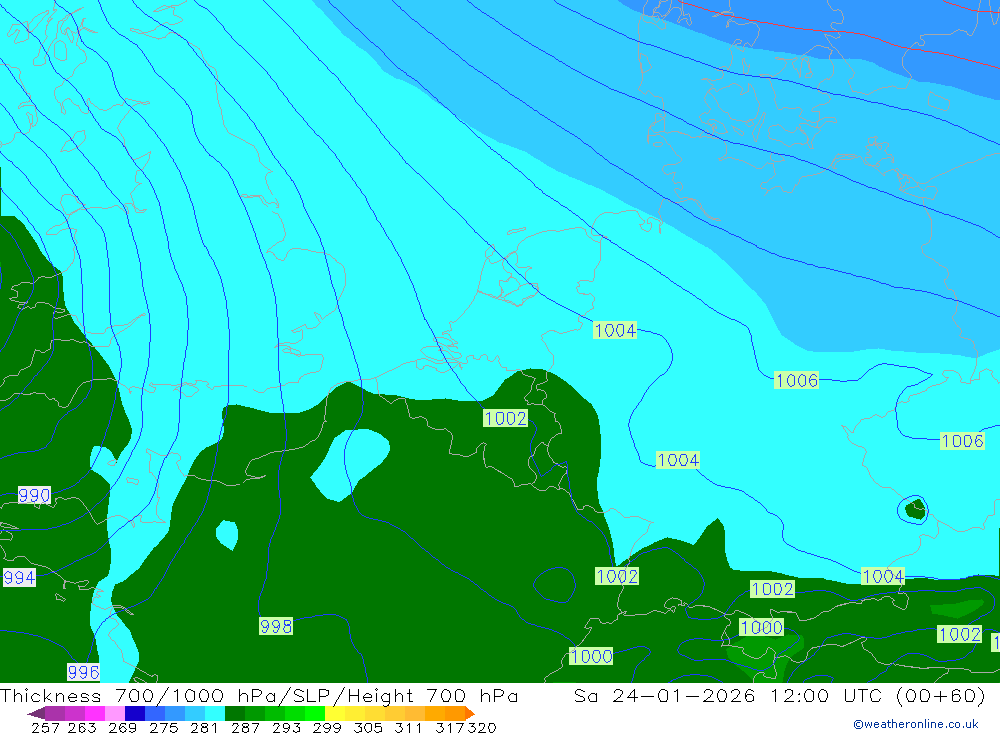Click the UTC text
Image resolution: width=1000 pixels, height=733 pixels.
863,695
